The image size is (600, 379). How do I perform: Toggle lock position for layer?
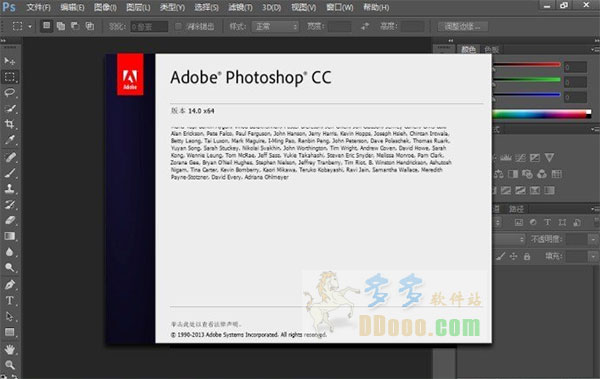coord(514,256)
